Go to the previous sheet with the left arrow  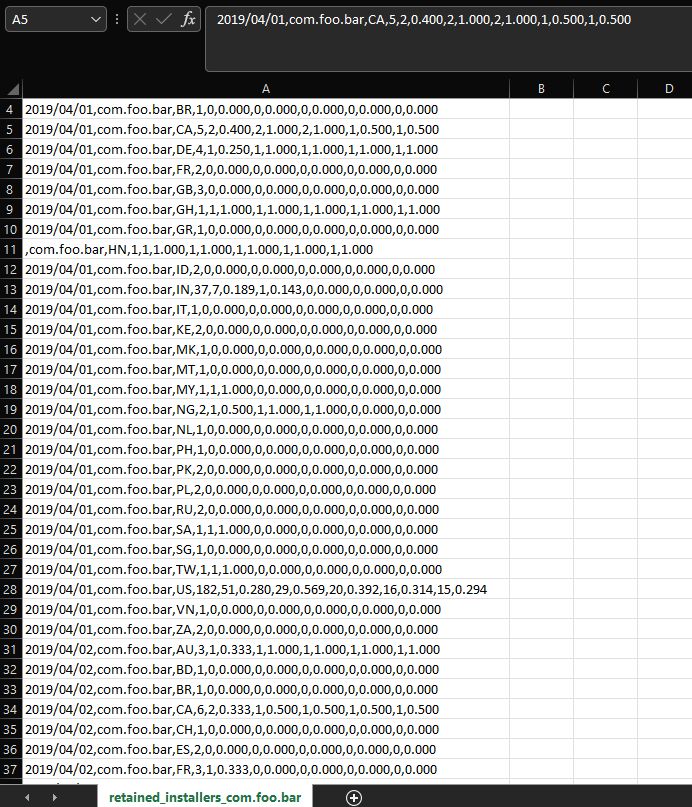click(27, 798)
